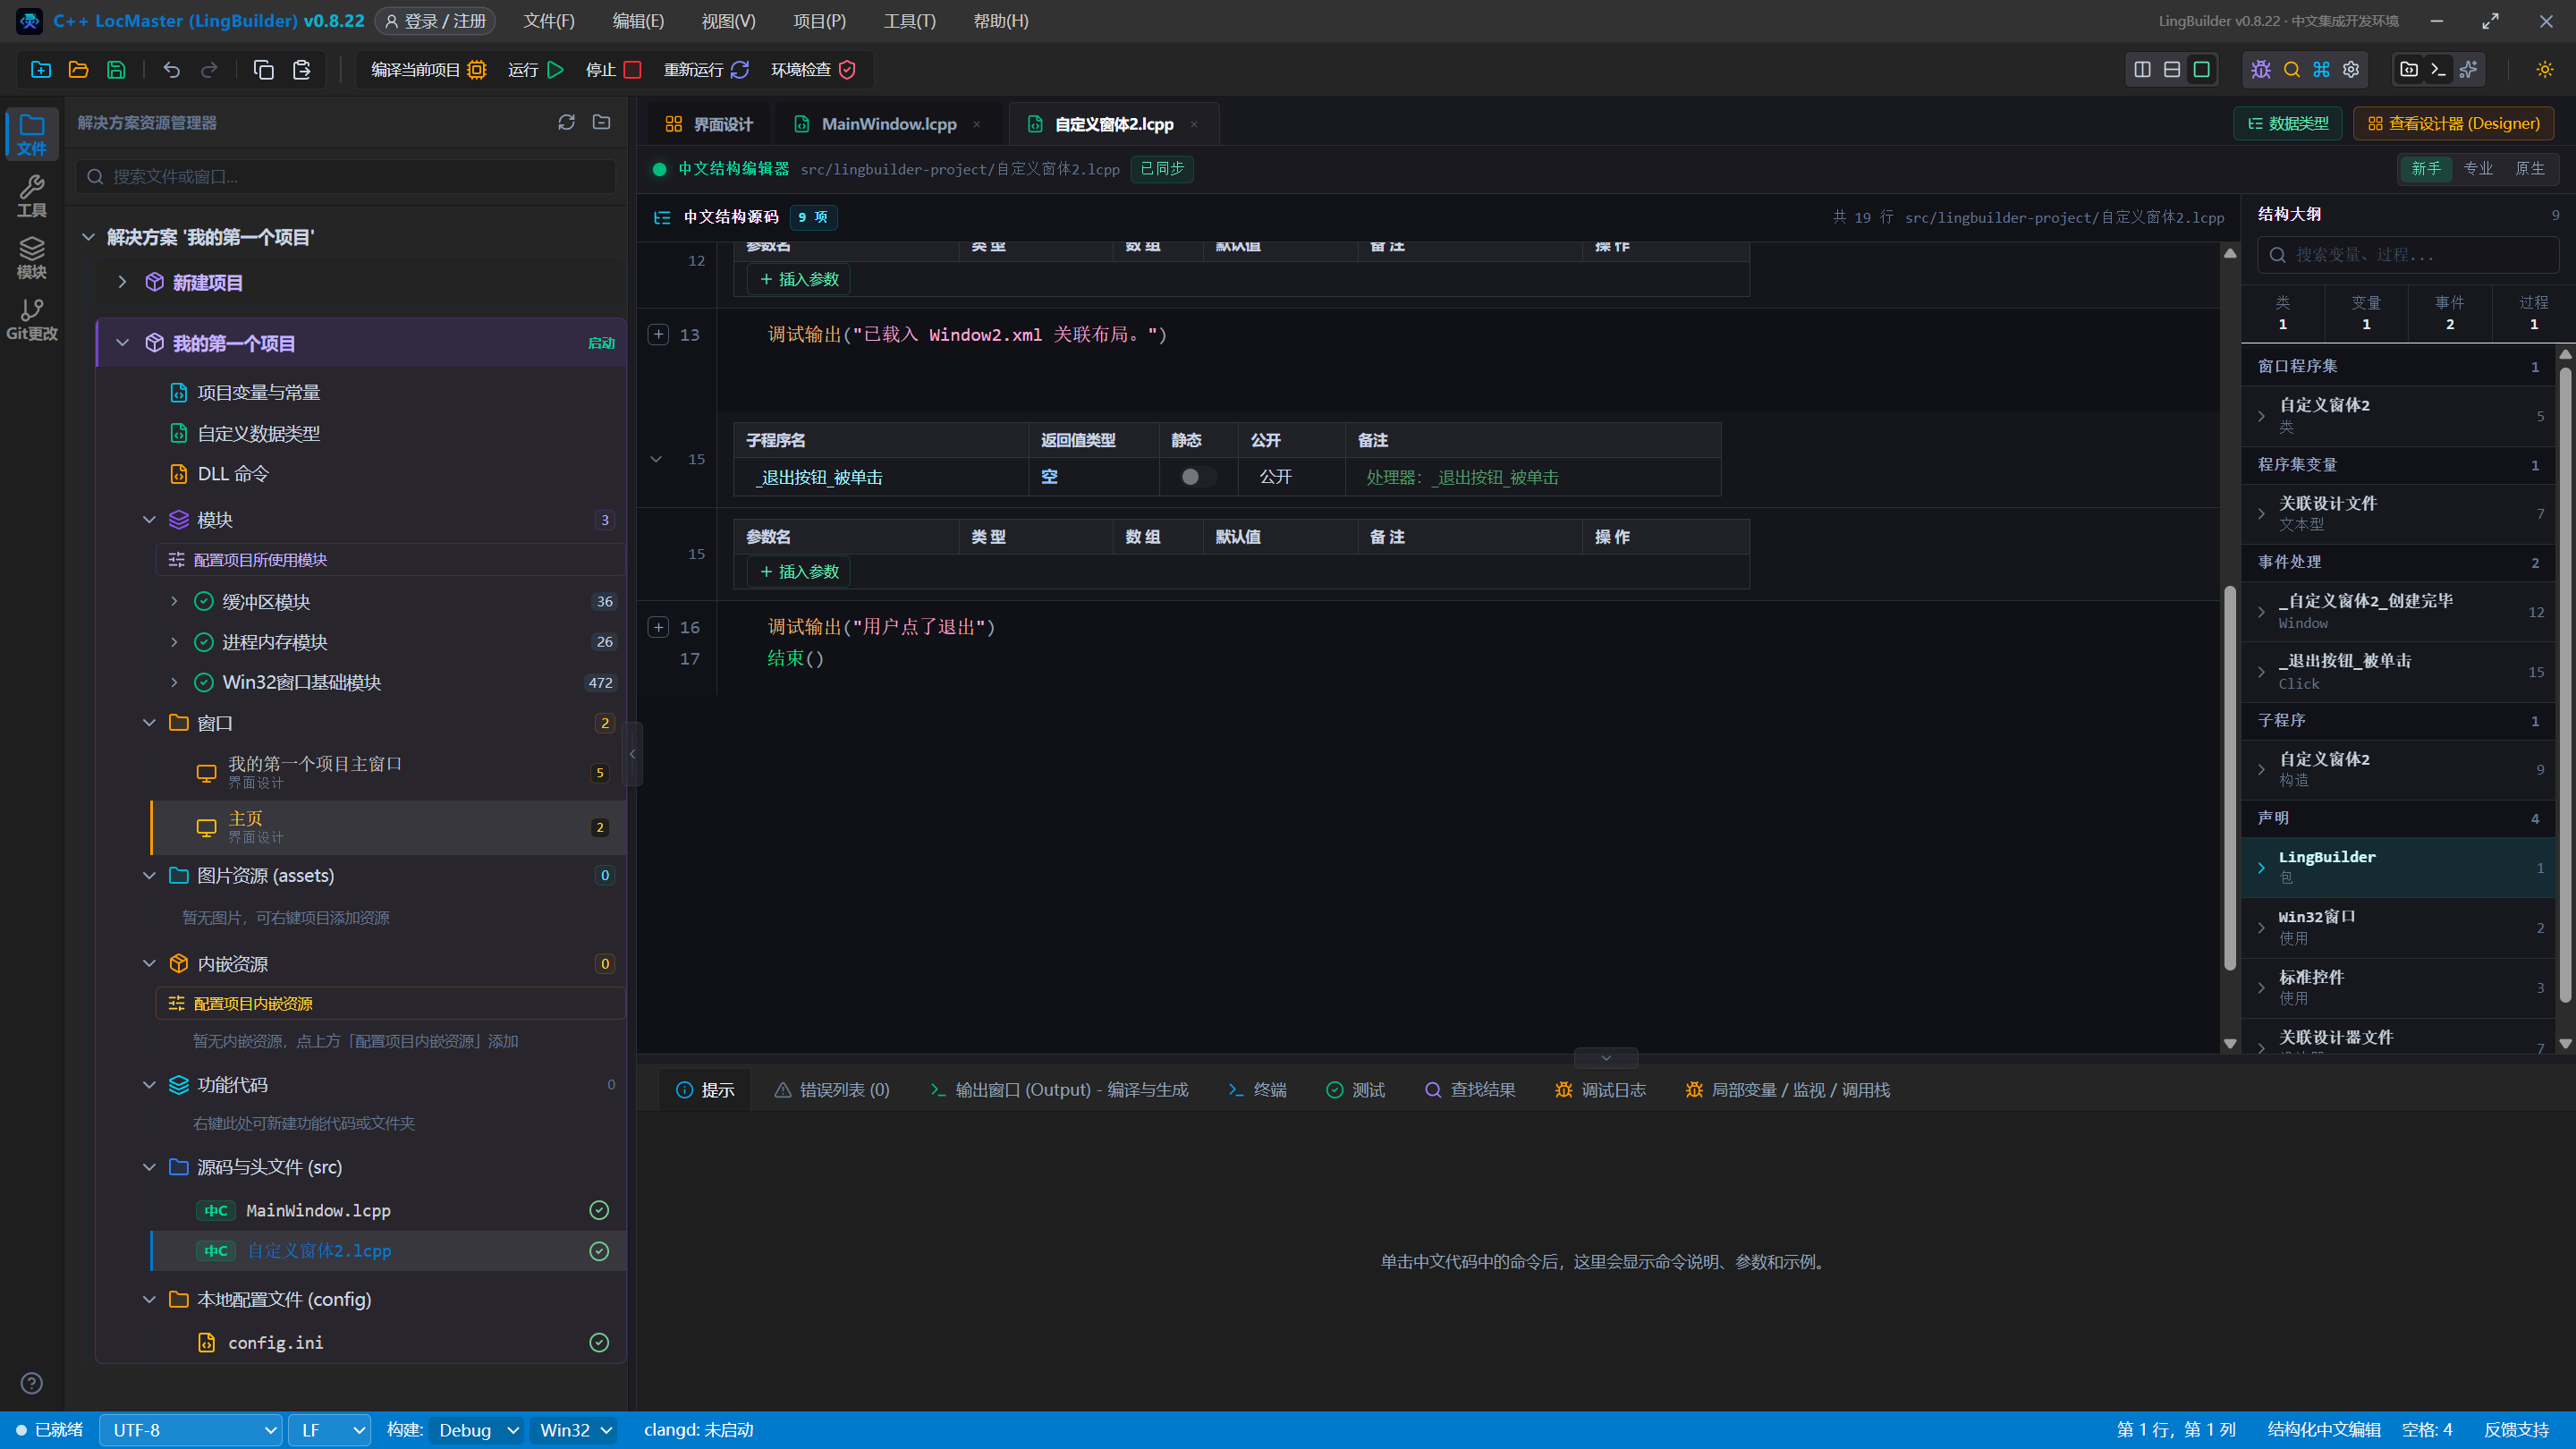Image resolution: width=2576 pixels, height=1449 pixels.
Task: Switch editor mode to 专业
Action: 2478,168
